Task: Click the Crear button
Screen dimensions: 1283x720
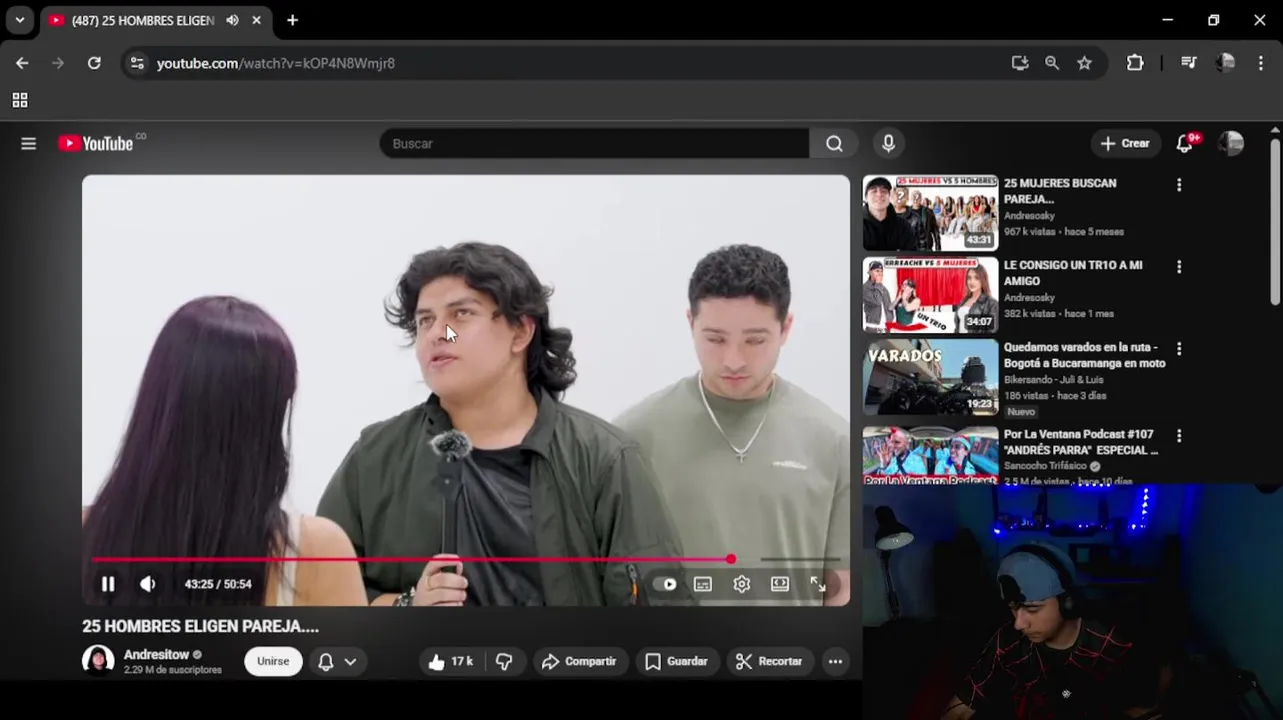Action: [1126, 143]
